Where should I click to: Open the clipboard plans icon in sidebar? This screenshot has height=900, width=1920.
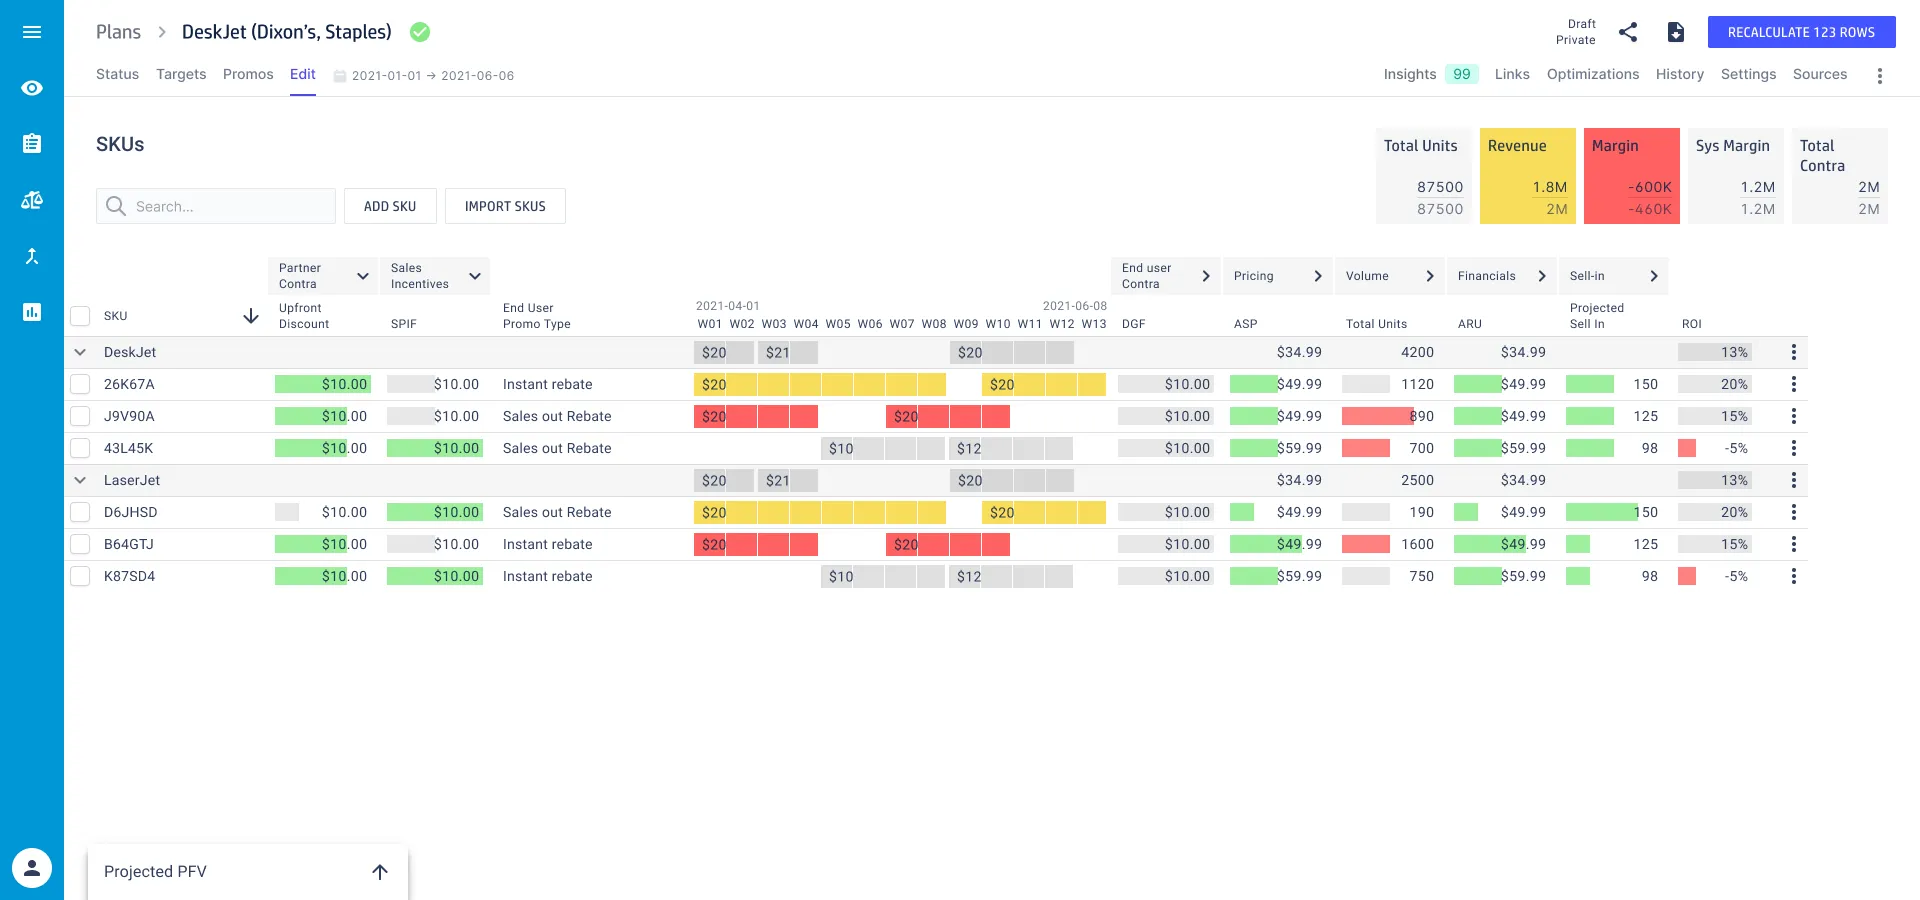click(x=32, y=144)
